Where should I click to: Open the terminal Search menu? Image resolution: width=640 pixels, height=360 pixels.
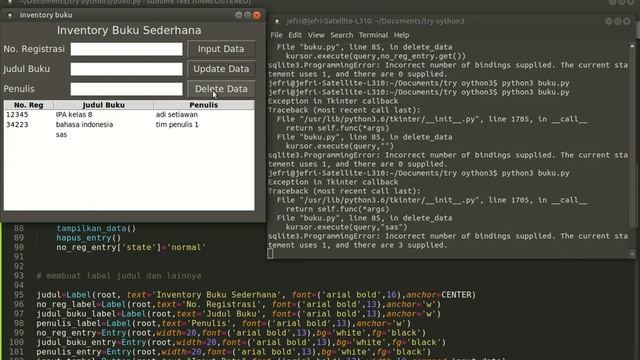[x=342, y=35]
